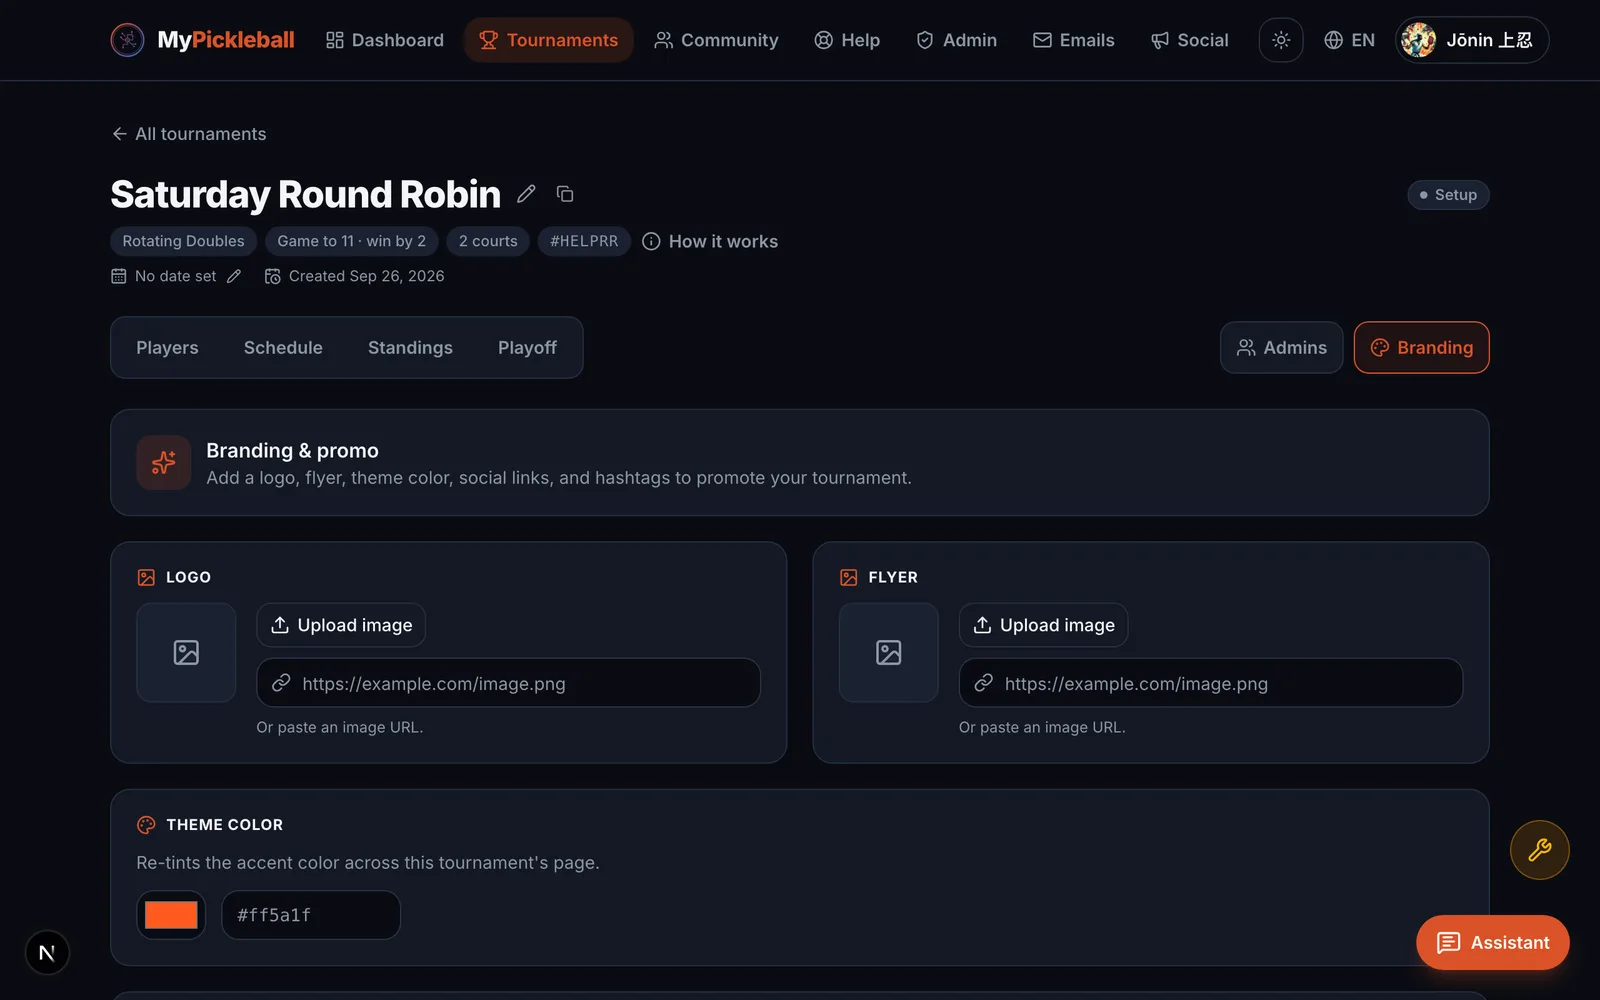Click the pencil icon next to No date set
The image size is (1600, 1000).
(x=234, y=276)
